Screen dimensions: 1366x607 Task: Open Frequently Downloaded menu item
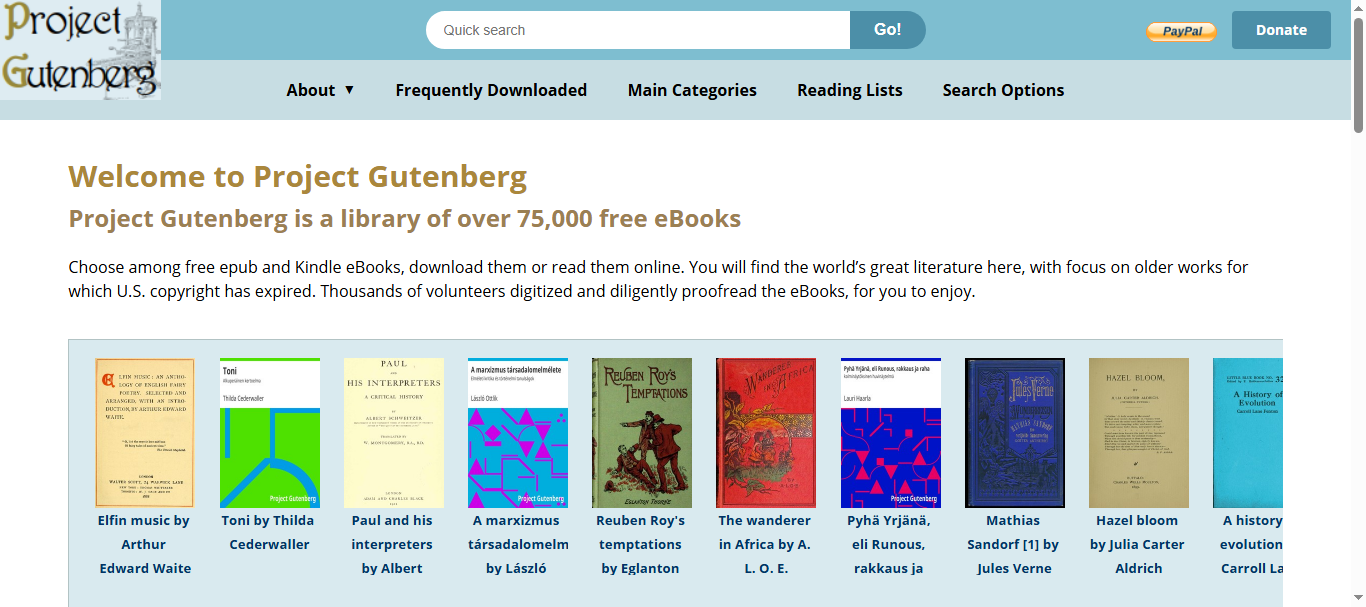click(491, 90)
